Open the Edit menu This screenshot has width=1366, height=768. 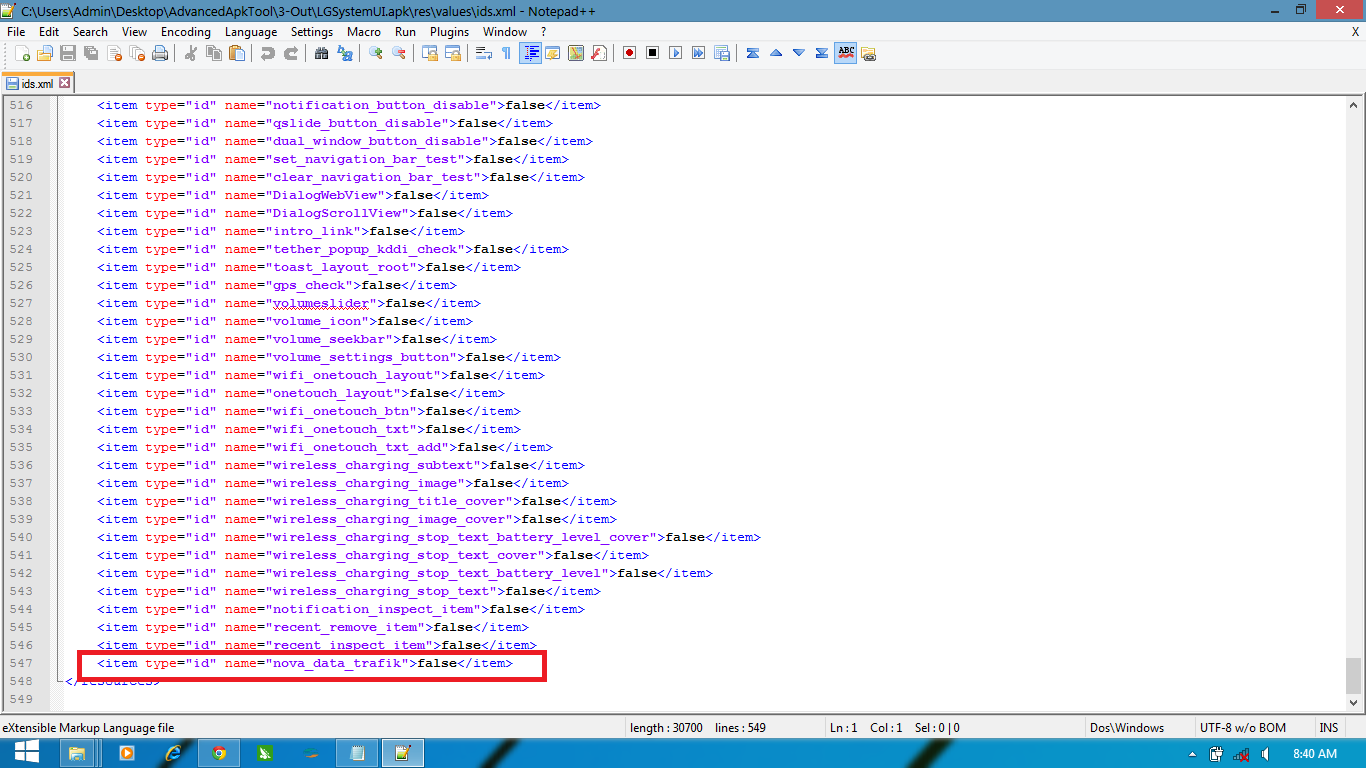49,31
